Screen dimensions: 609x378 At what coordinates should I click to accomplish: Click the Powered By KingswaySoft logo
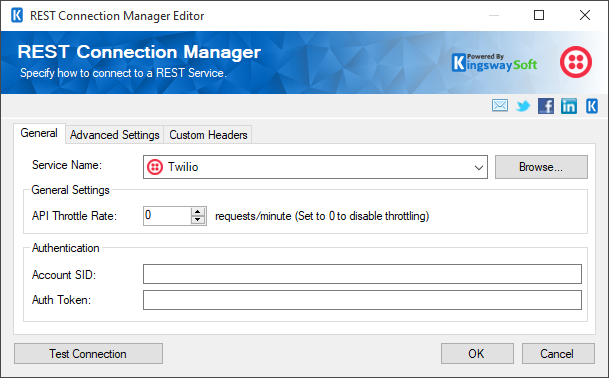pyautogui.click(x=495, y=63)
